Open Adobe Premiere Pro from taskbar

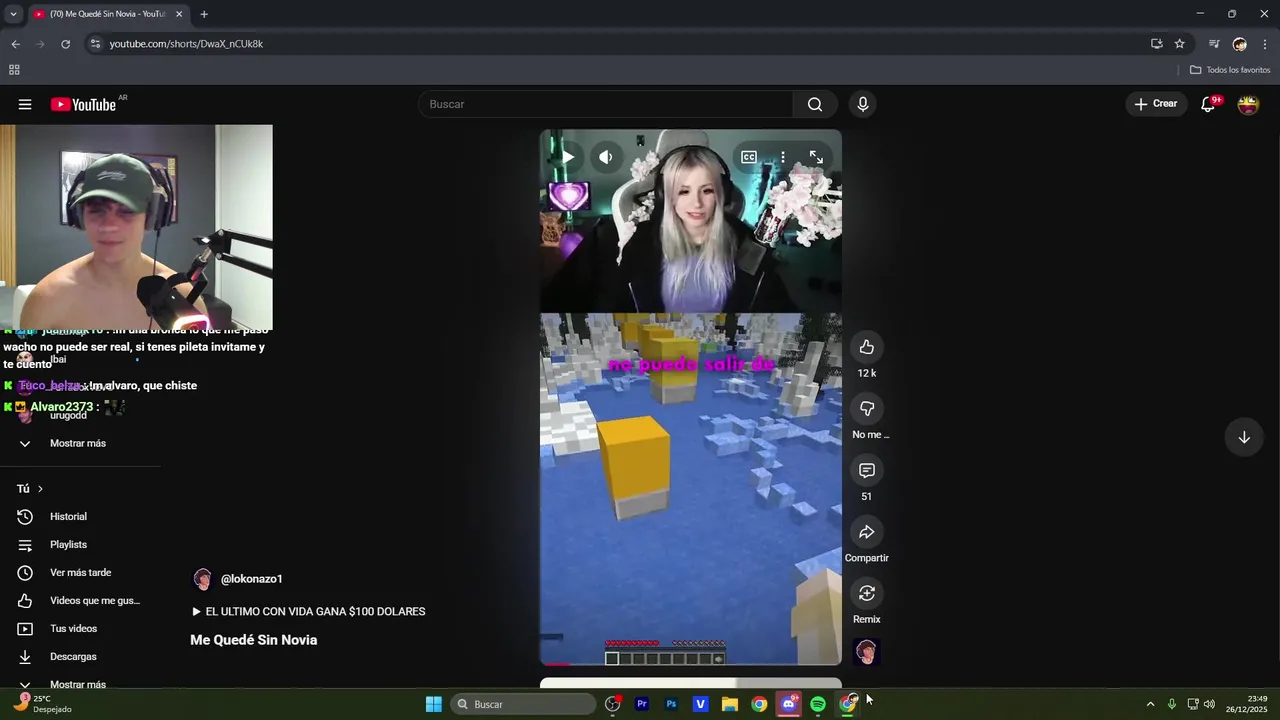pyautogui.click(x=642, y=704)
